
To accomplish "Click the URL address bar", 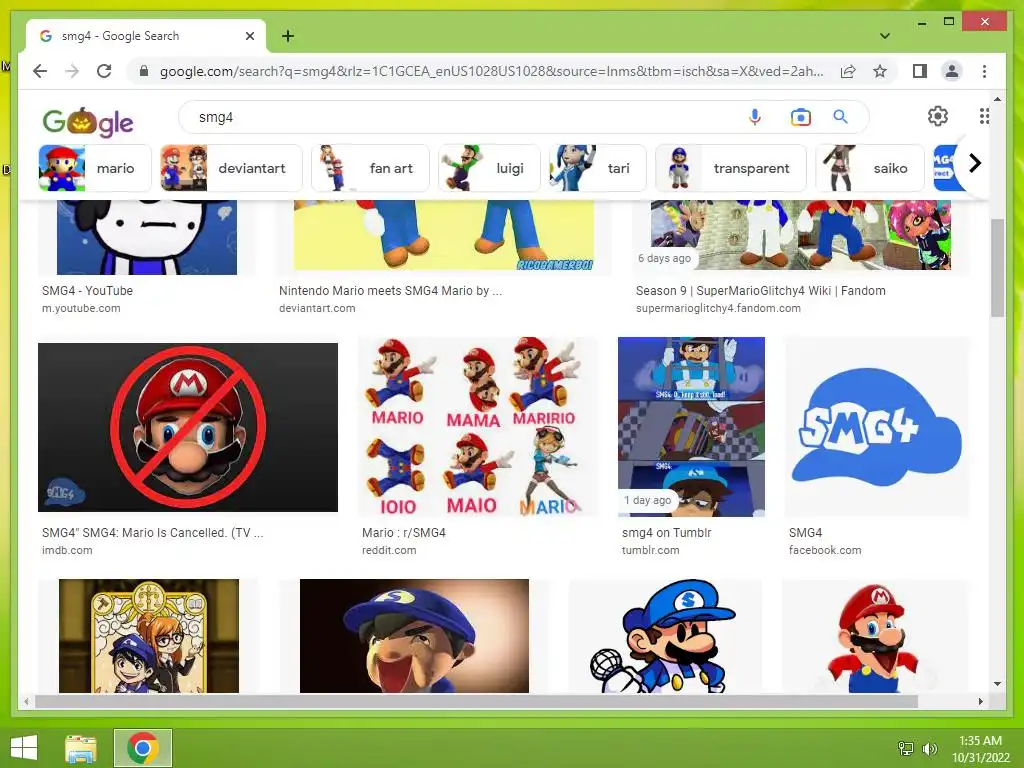I will (490, 71).
